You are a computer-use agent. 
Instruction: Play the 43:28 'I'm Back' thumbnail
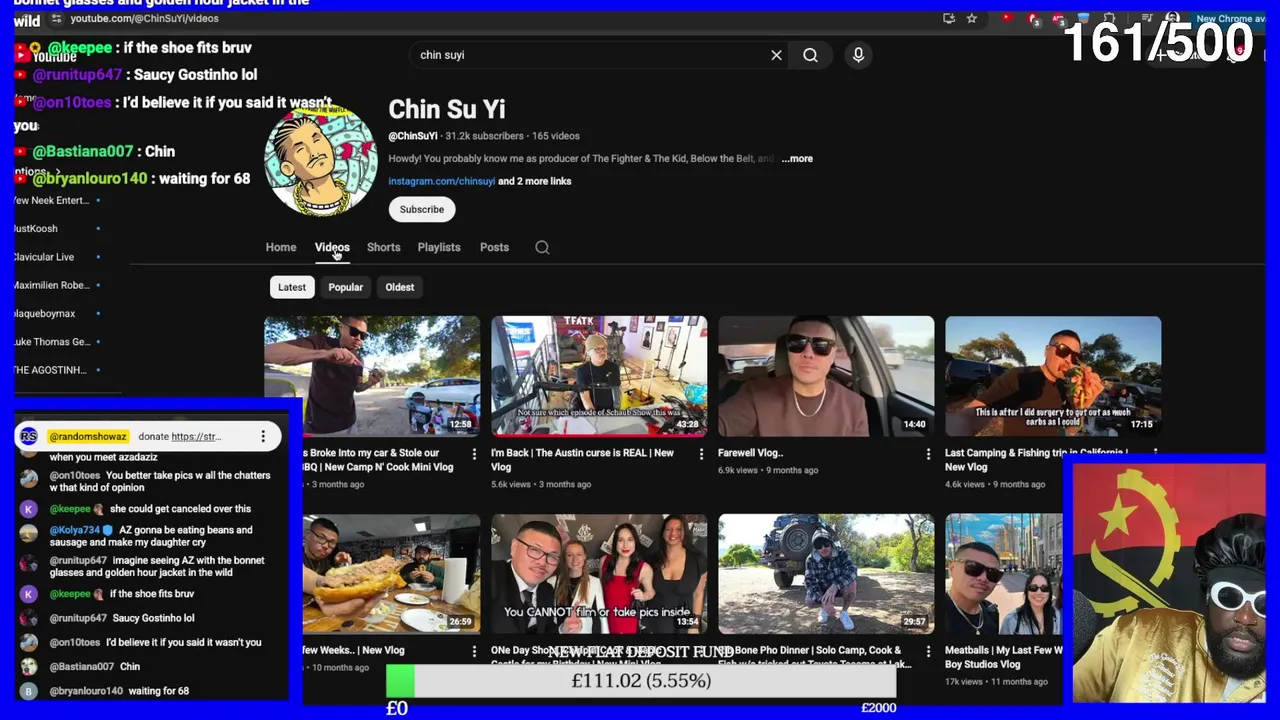click(599, 376)
